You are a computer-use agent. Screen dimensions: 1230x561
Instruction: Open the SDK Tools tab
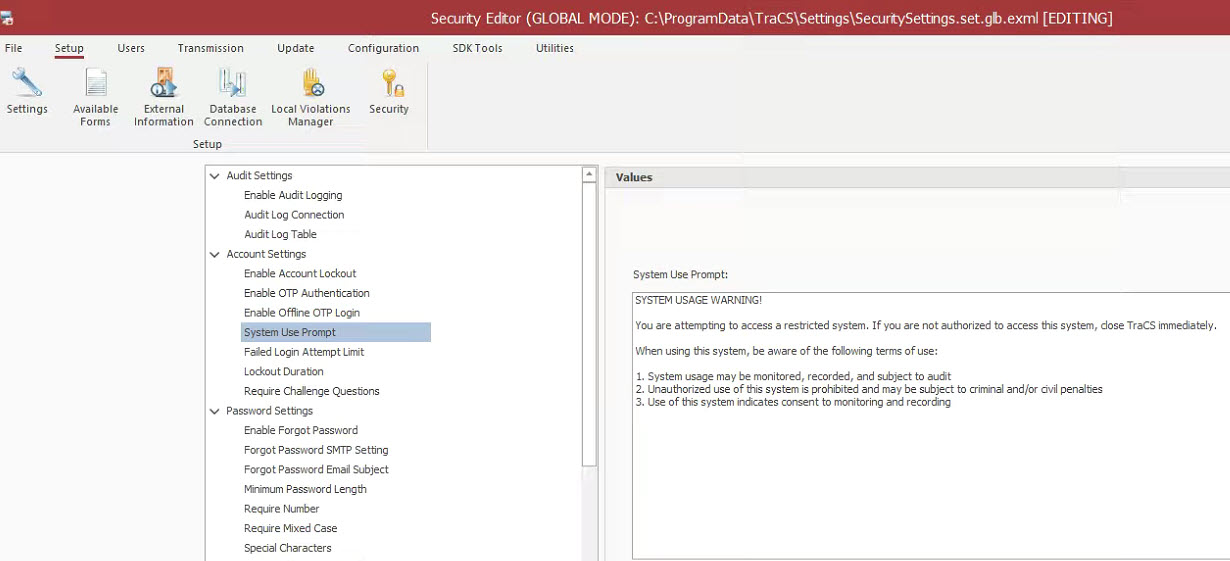click(x=477, y=48)
